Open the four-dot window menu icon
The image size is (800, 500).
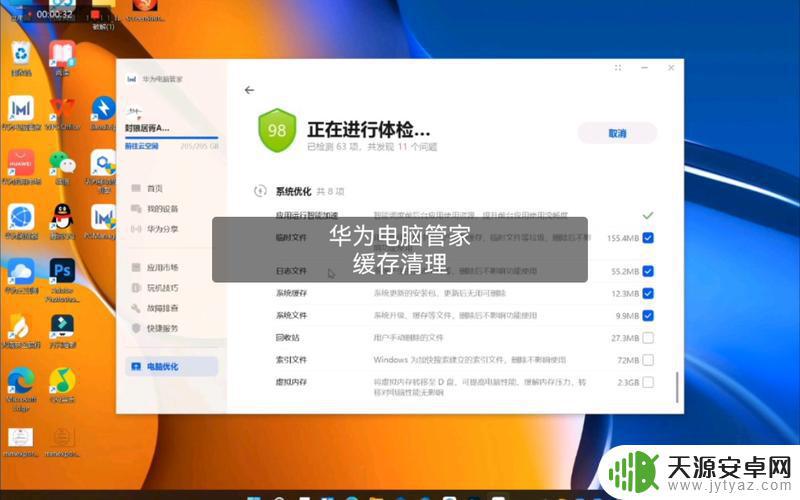coord(618,68)
